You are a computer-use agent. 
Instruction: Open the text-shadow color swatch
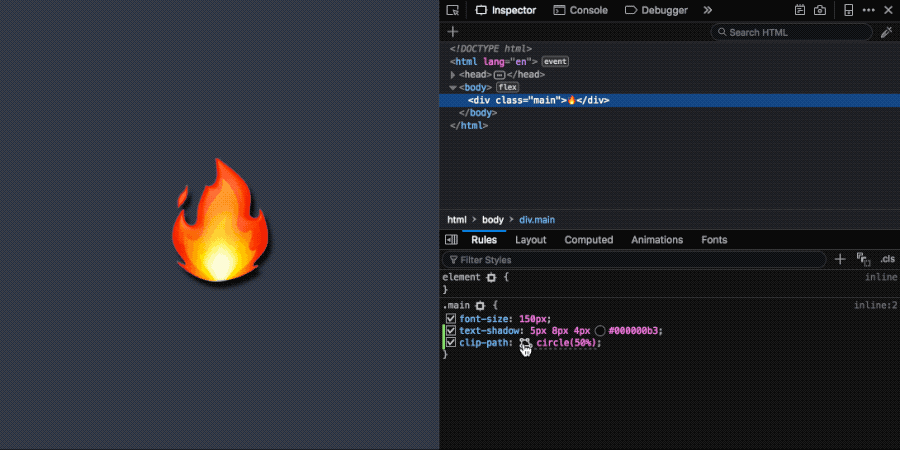[600, 331]
